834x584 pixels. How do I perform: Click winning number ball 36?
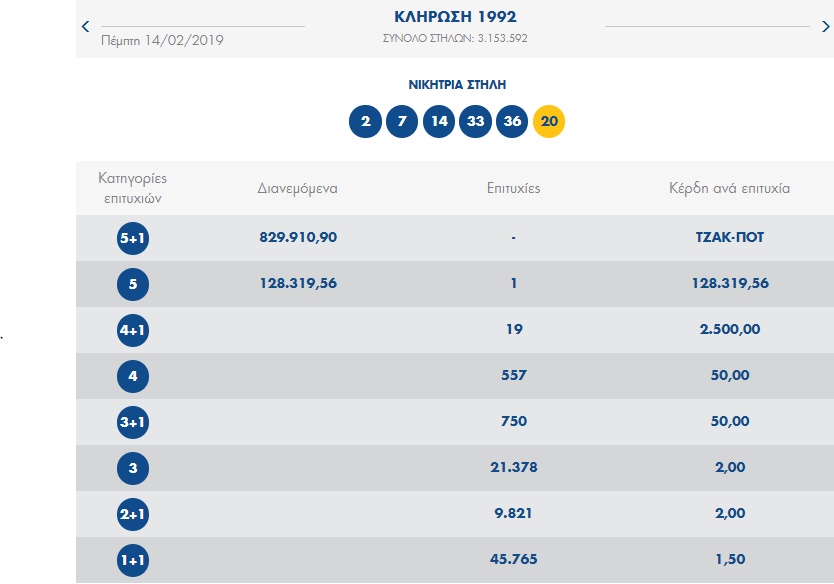[x=512, y=122]
